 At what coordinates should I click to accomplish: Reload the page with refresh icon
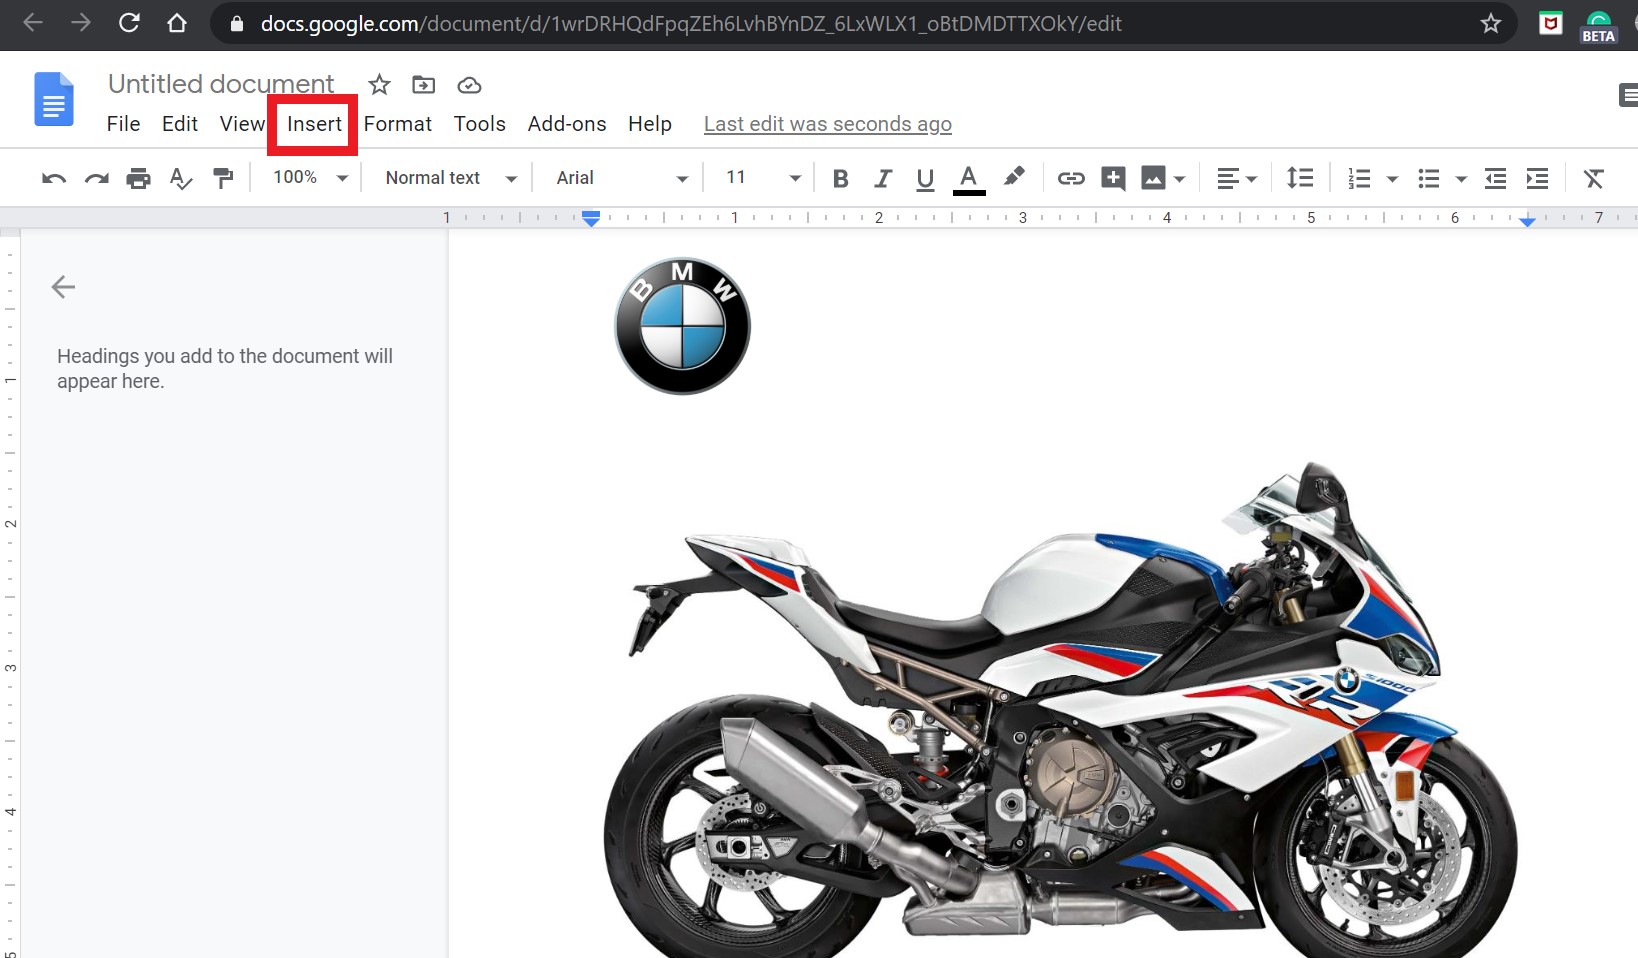tap(129, 23)
